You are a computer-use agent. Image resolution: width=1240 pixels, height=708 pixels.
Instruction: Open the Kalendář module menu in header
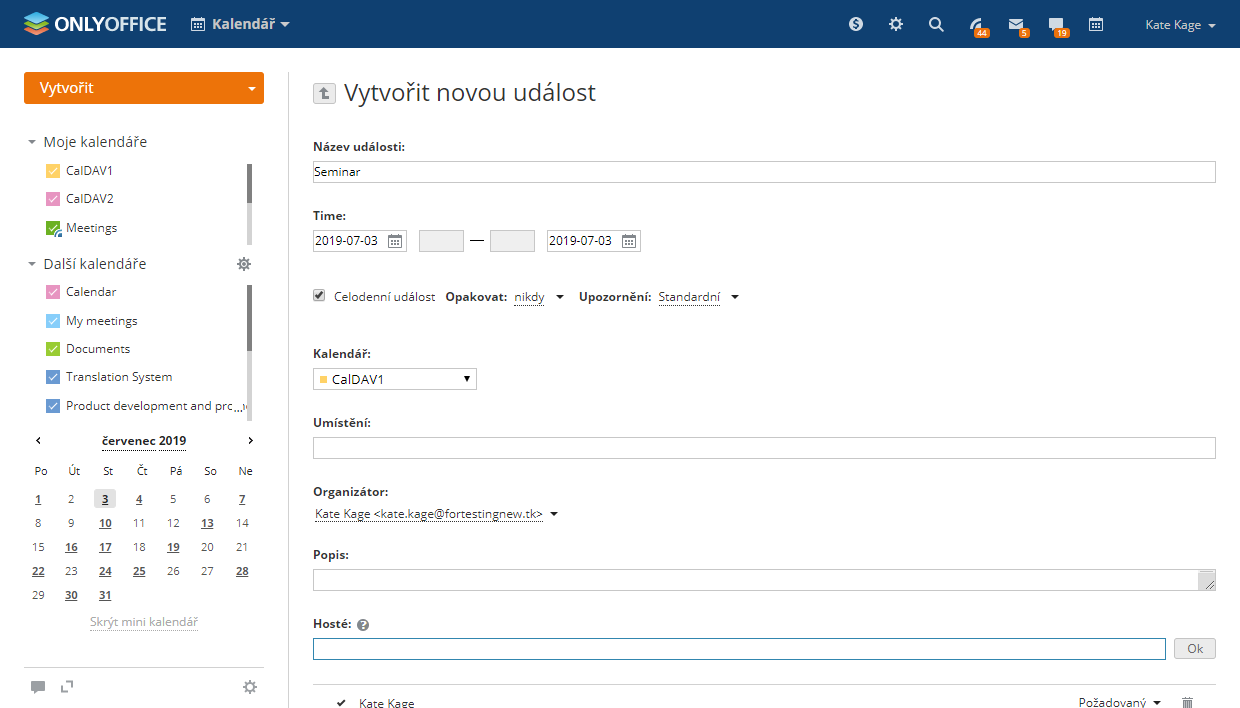click(240, 24)
